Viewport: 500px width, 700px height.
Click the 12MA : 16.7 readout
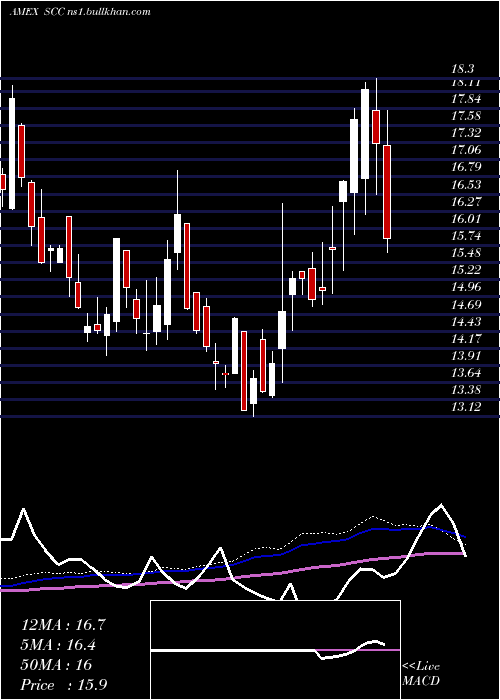click(x=63, y=625)
